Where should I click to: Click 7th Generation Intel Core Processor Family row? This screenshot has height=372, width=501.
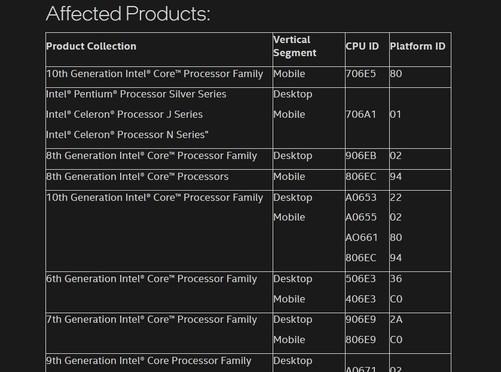[x=248, y=333]
